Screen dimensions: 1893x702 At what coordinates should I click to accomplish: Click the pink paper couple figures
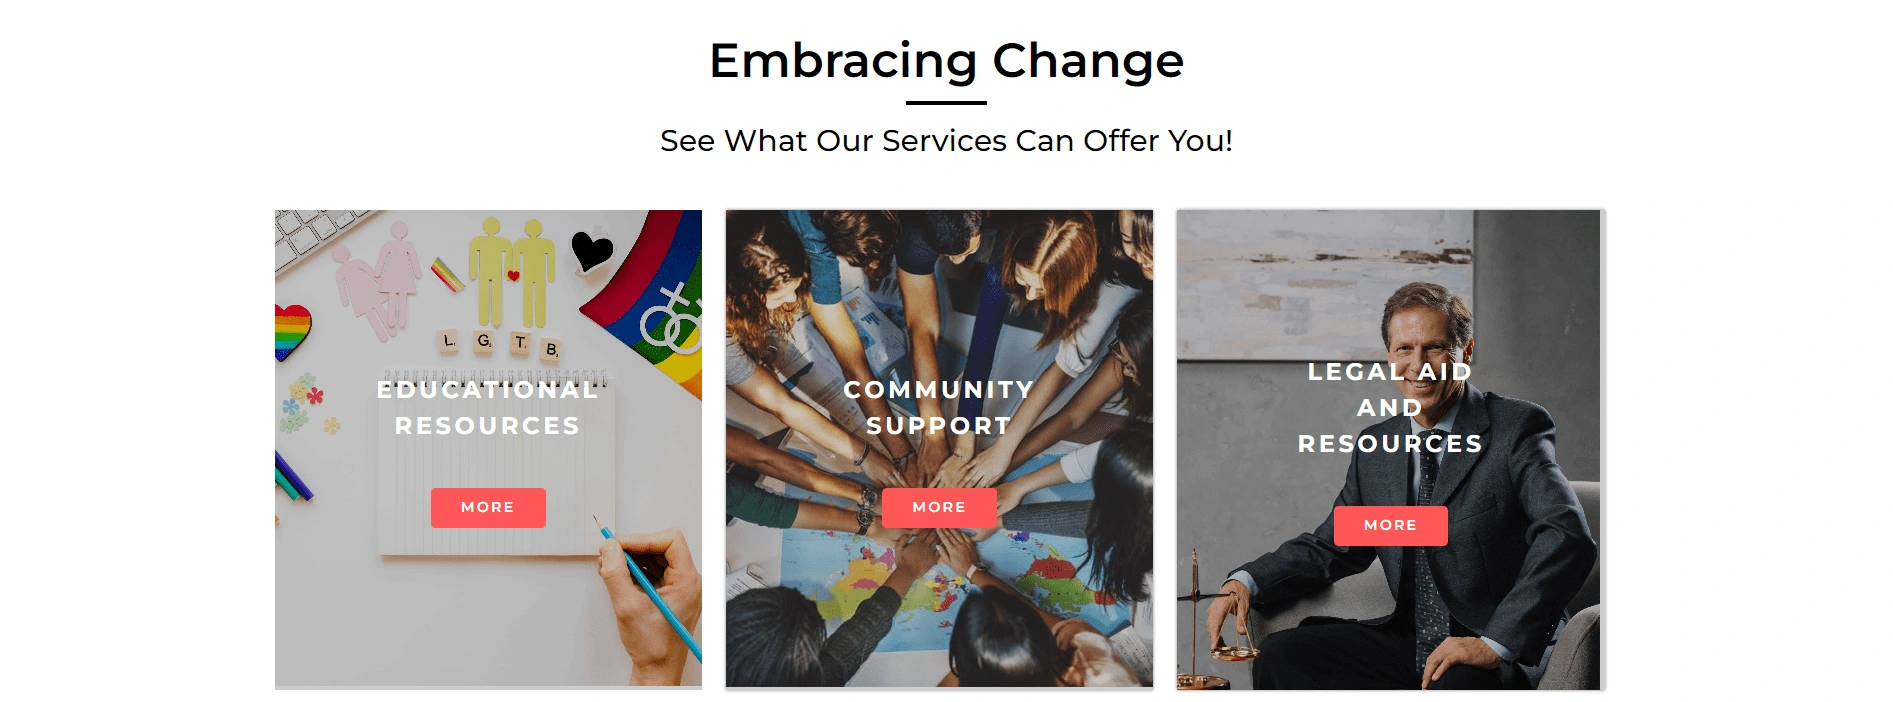point(378,280)
